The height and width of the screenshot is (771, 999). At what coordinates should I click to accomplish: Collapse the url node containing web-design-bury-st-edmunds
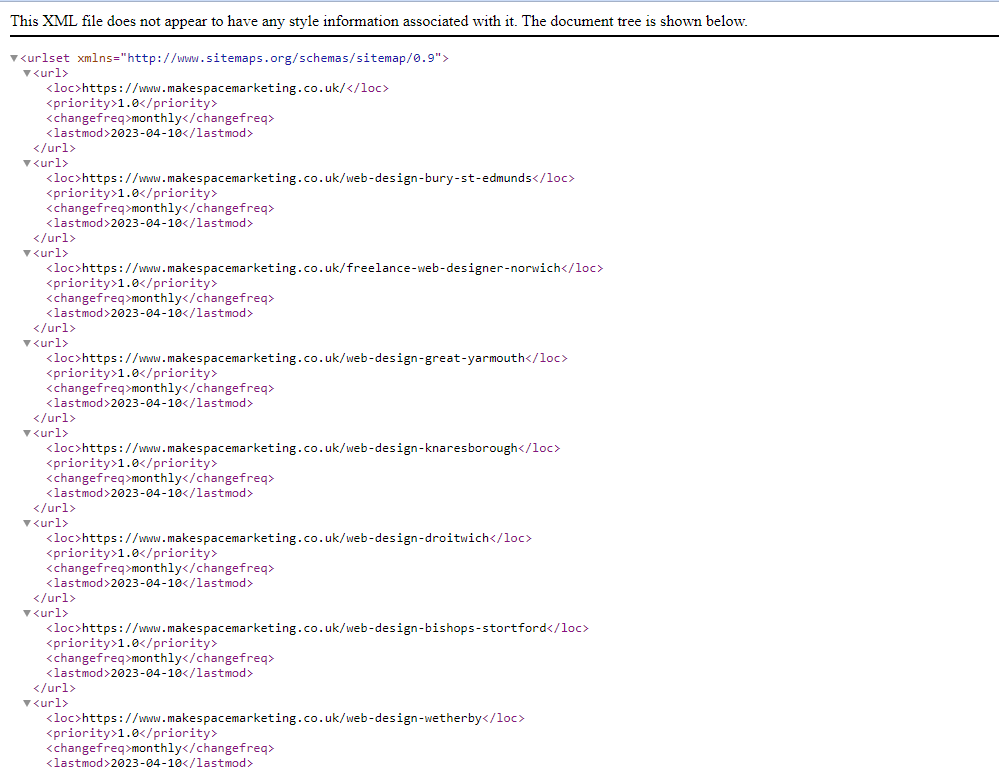27,163
